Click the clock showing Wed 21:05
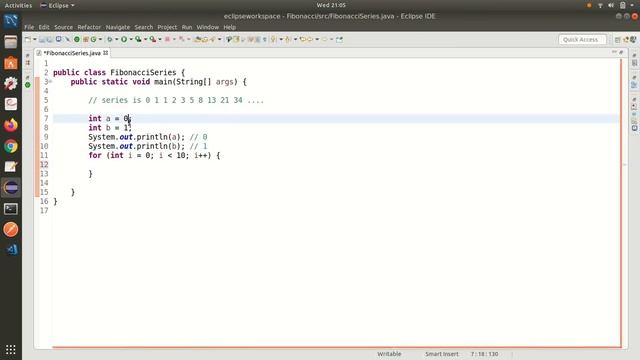This screenshot has height=360, width=640. [331, 5]
